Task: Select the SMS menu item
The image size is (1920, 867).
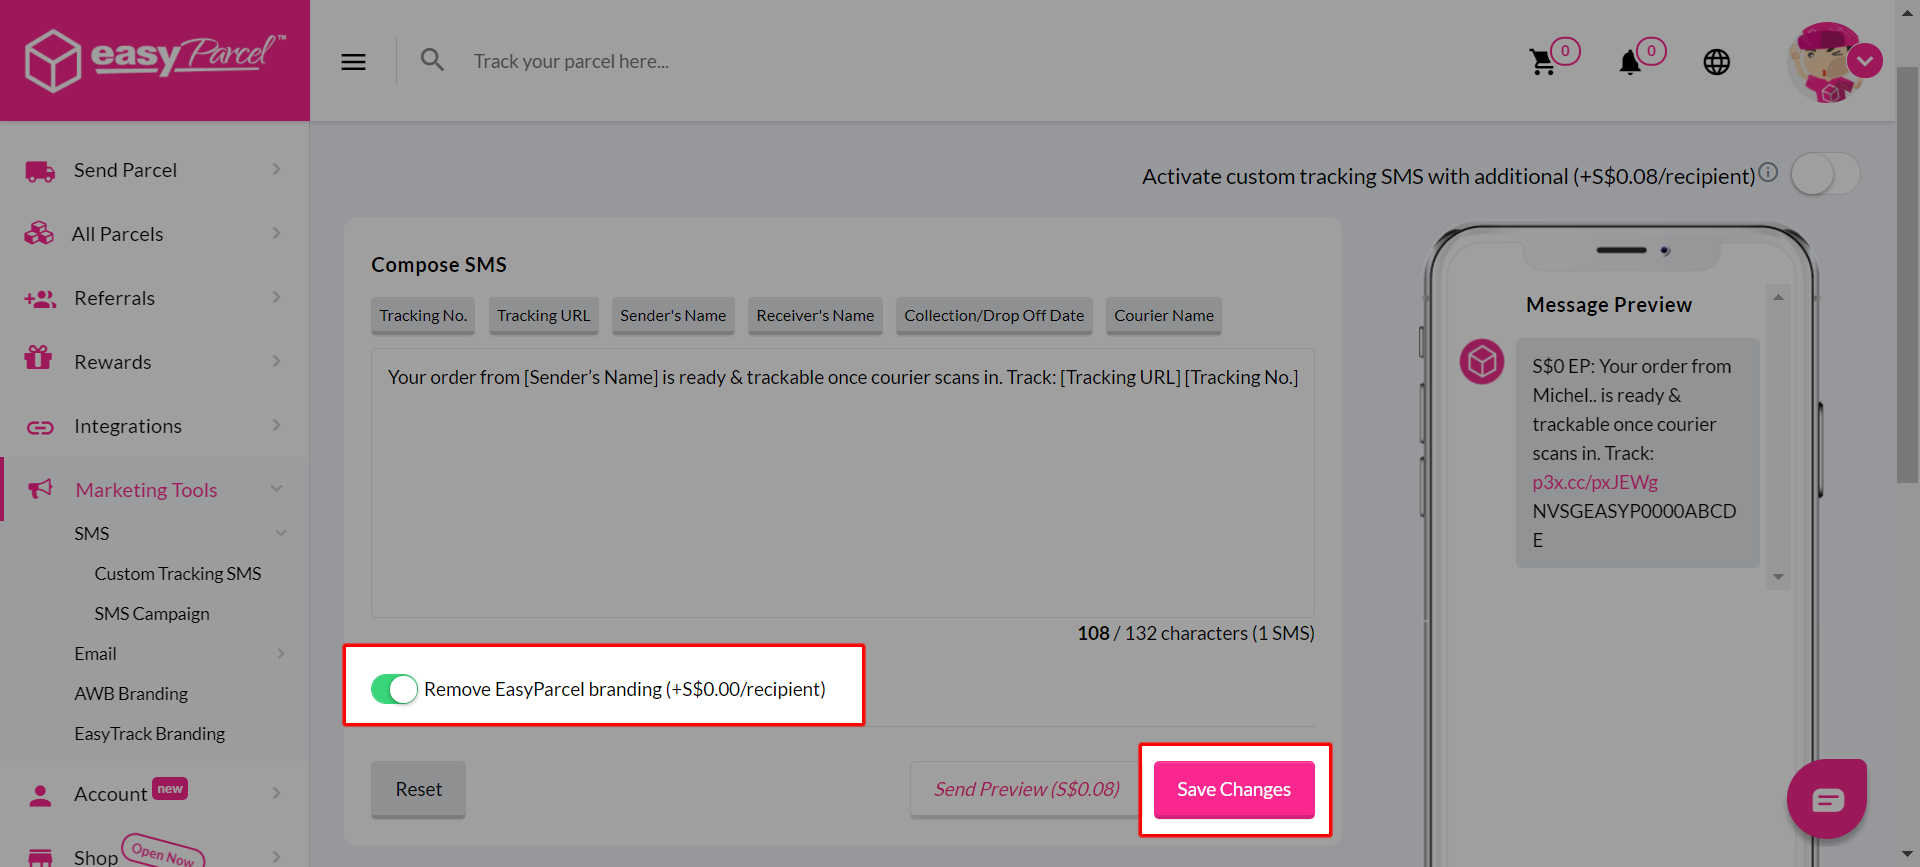Action: (92, 533)
